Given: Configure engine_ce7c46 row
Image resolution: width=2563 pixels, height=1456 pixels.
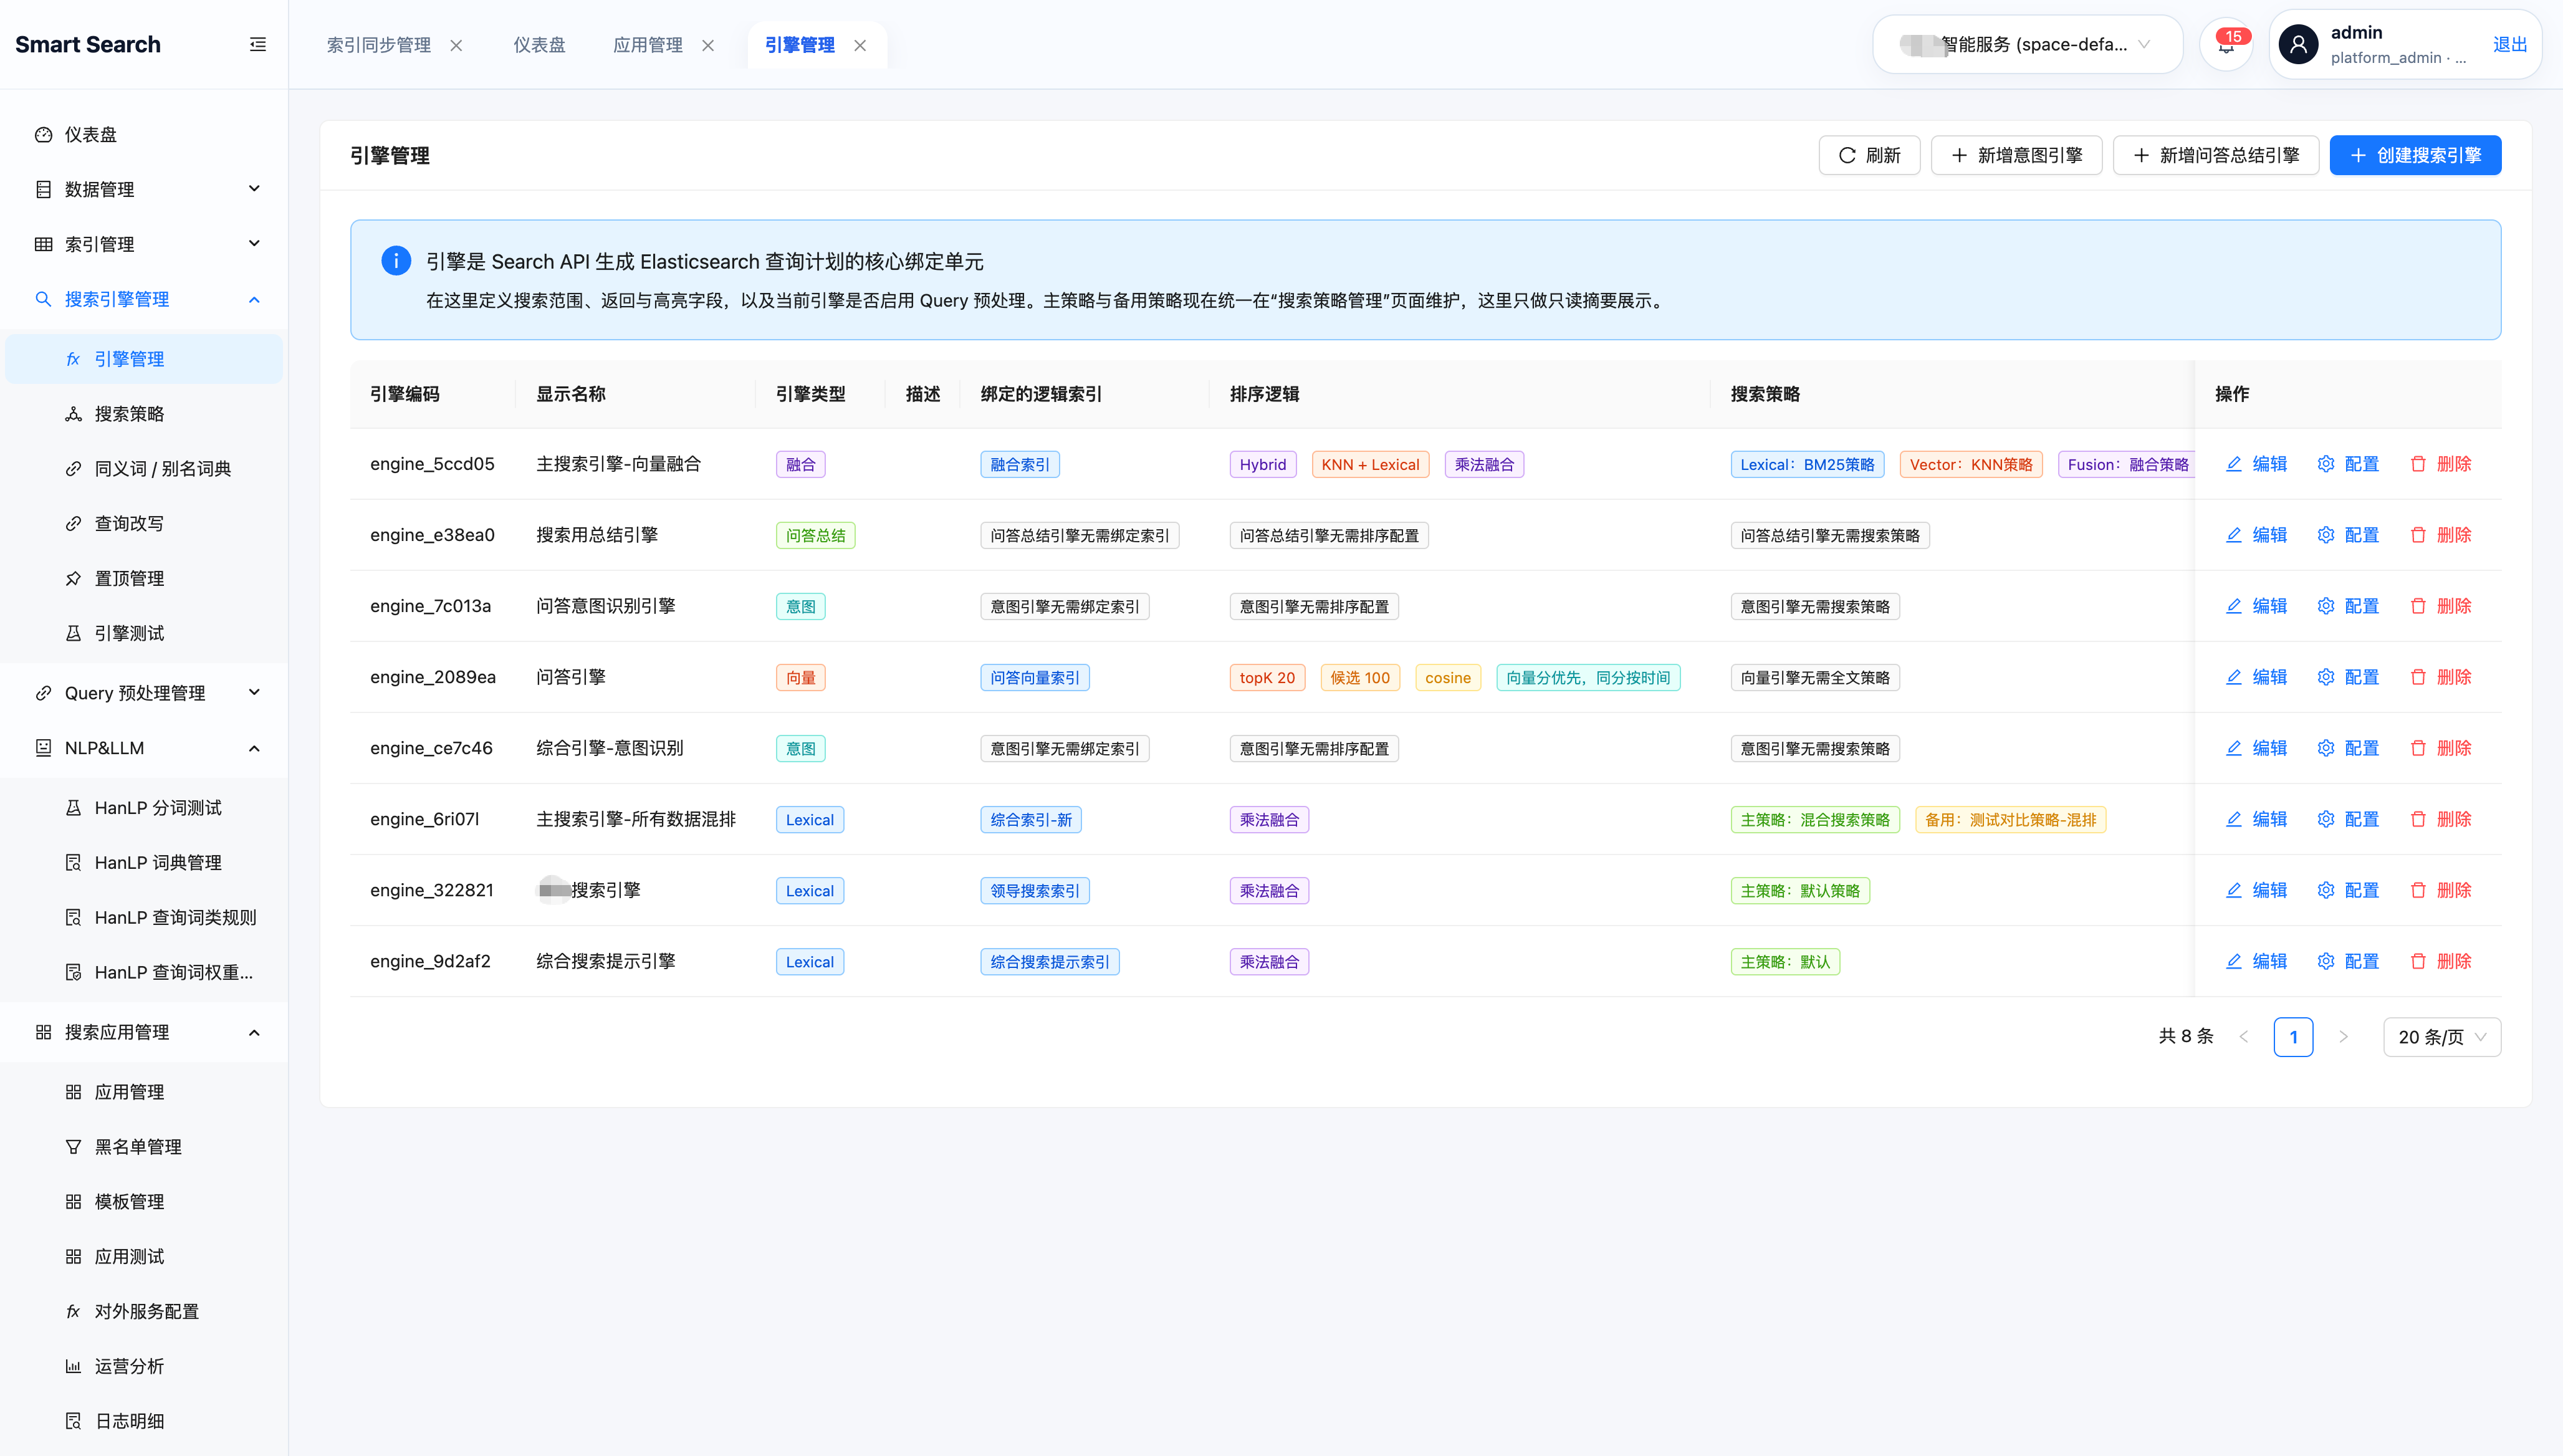Looking at the screenshot, I should tap(2348, 748).
